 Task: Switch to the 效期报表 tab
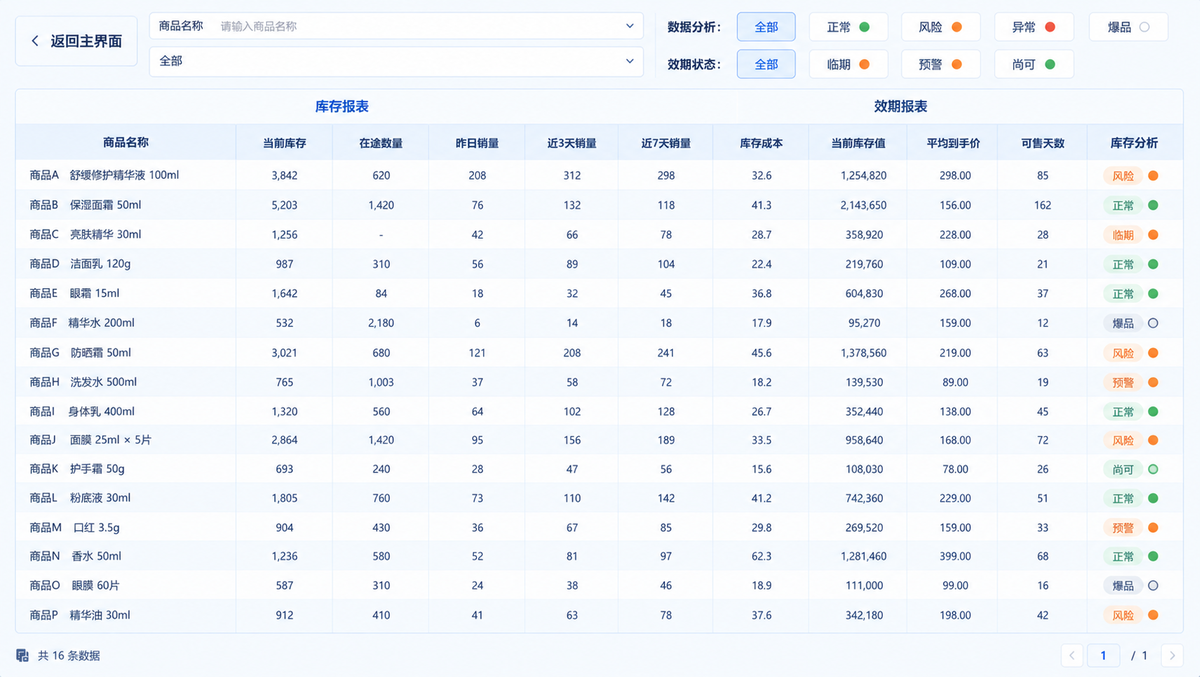pyautogui.click(x=900, y=106)
